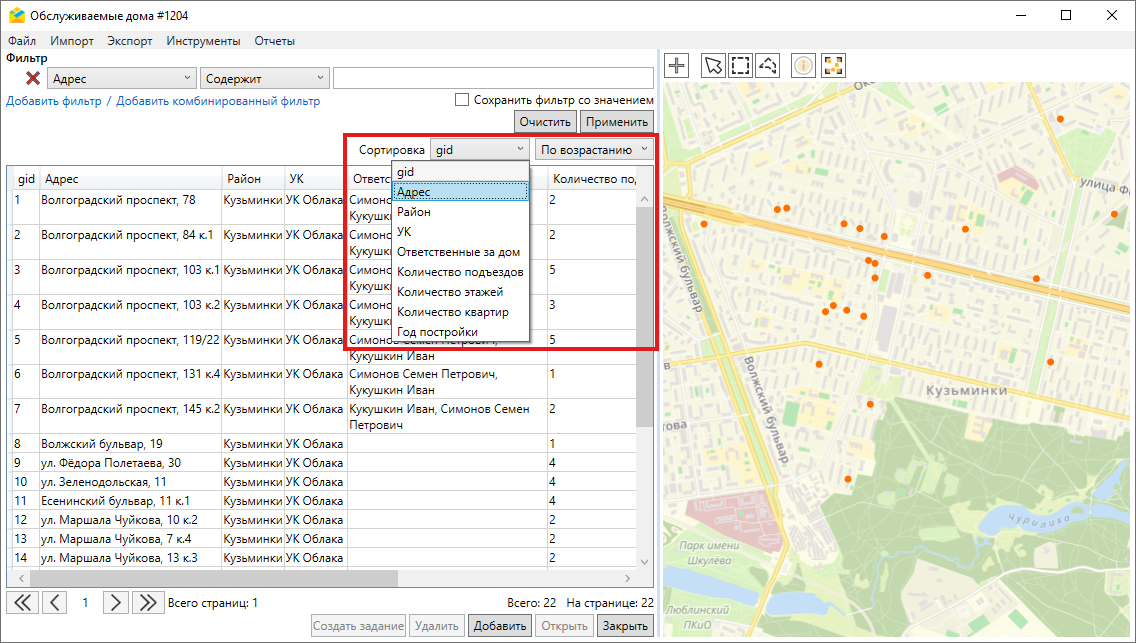Select the arrow pointer selection tool
Screen dimensions: 1136x643
pyautogui.click(x=713, y=66)
